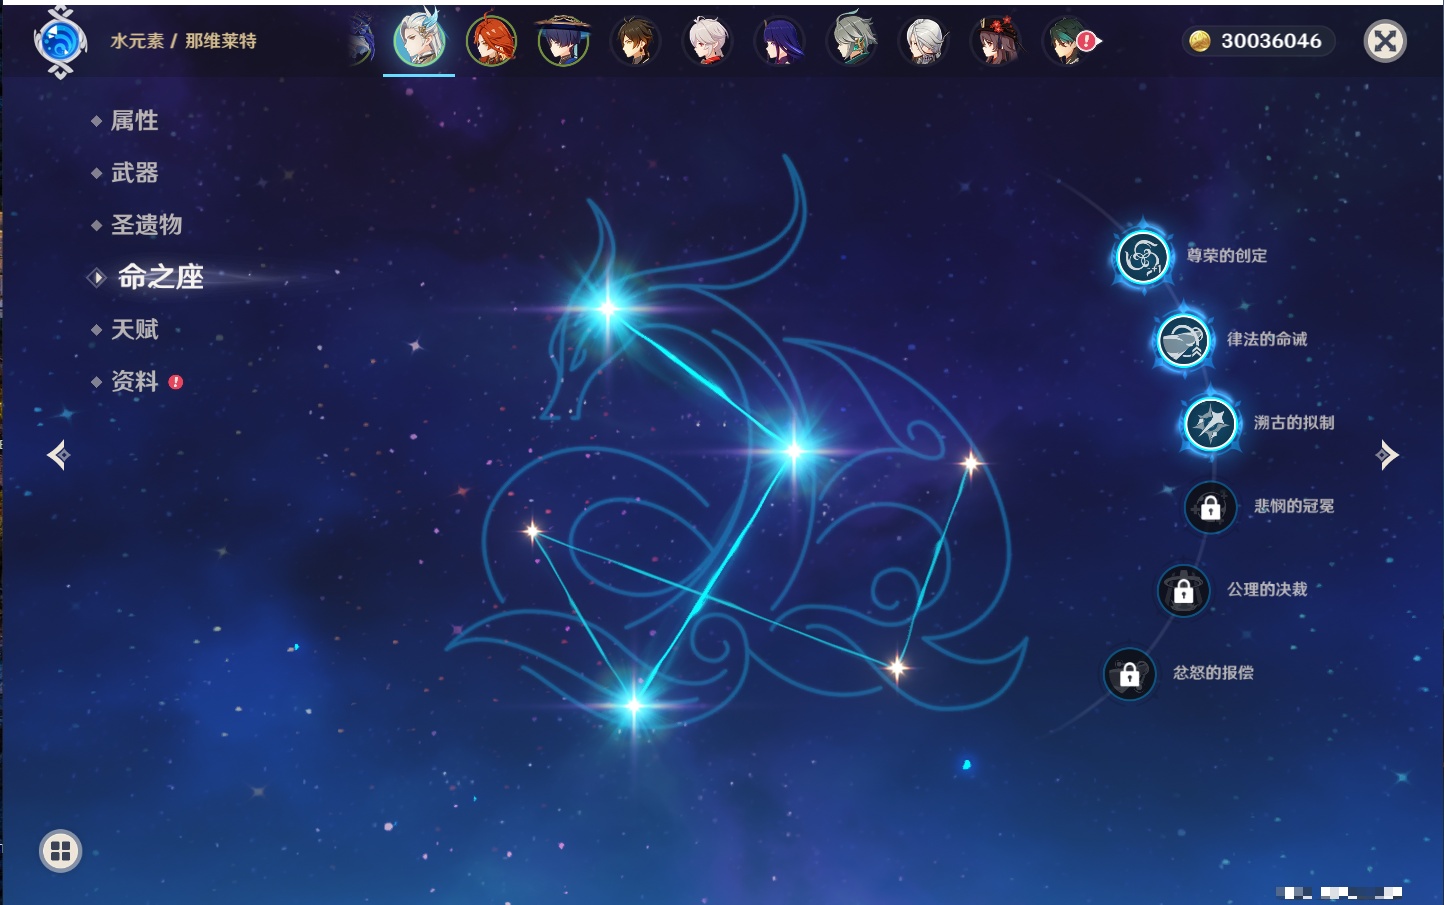Click the Mora amount 30036046
Image resolution: width=1444 pixels, height=905 pixels.
pyautogui.click(x=1271, y=41)
